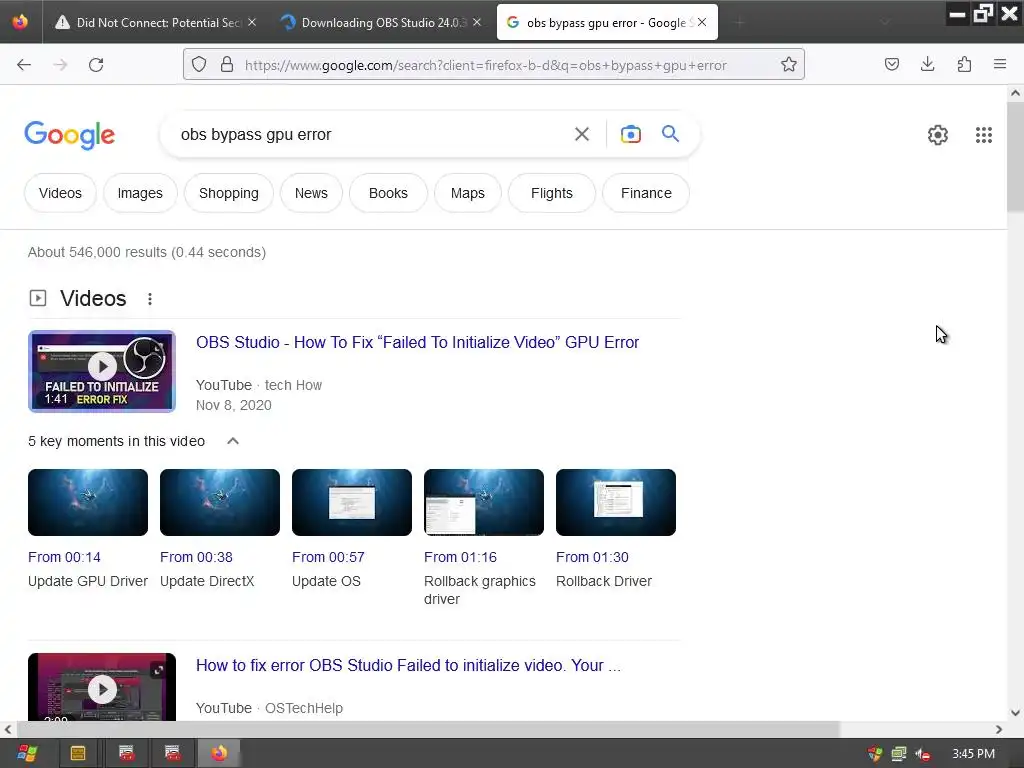The width and height of the screenshot is (1024, 768).
Task: Open Firefox downloads panel
Action: [927, 65]
